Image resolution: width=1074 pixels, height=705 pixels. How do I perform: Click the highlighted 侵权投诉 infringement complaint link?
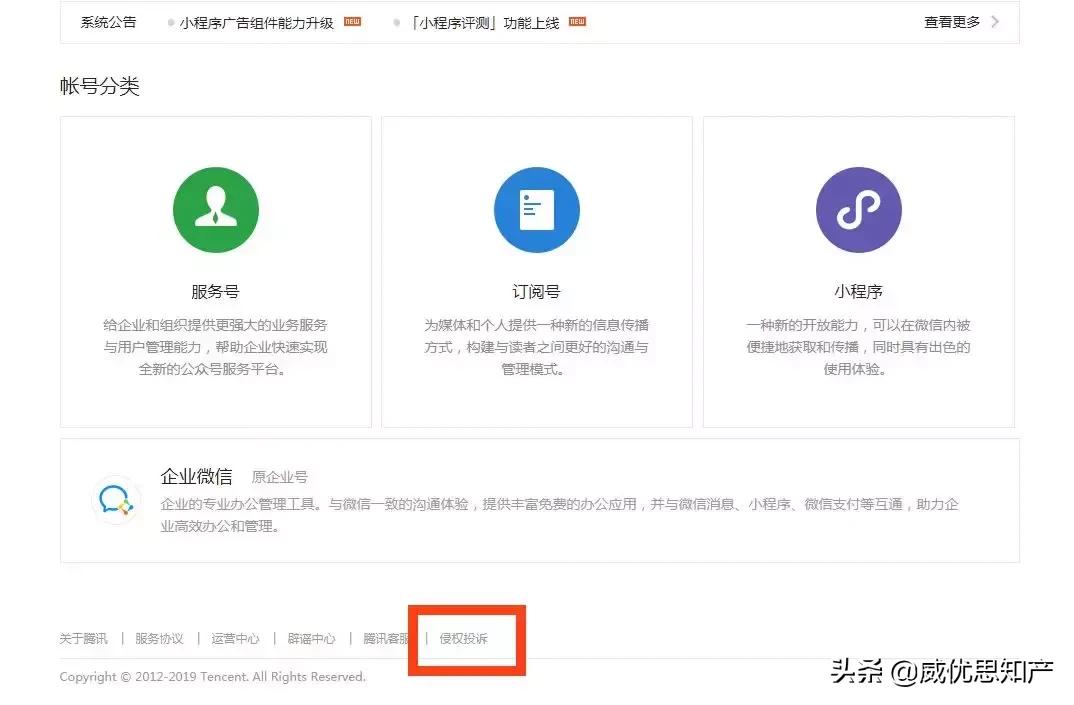[x=465, y=639]
